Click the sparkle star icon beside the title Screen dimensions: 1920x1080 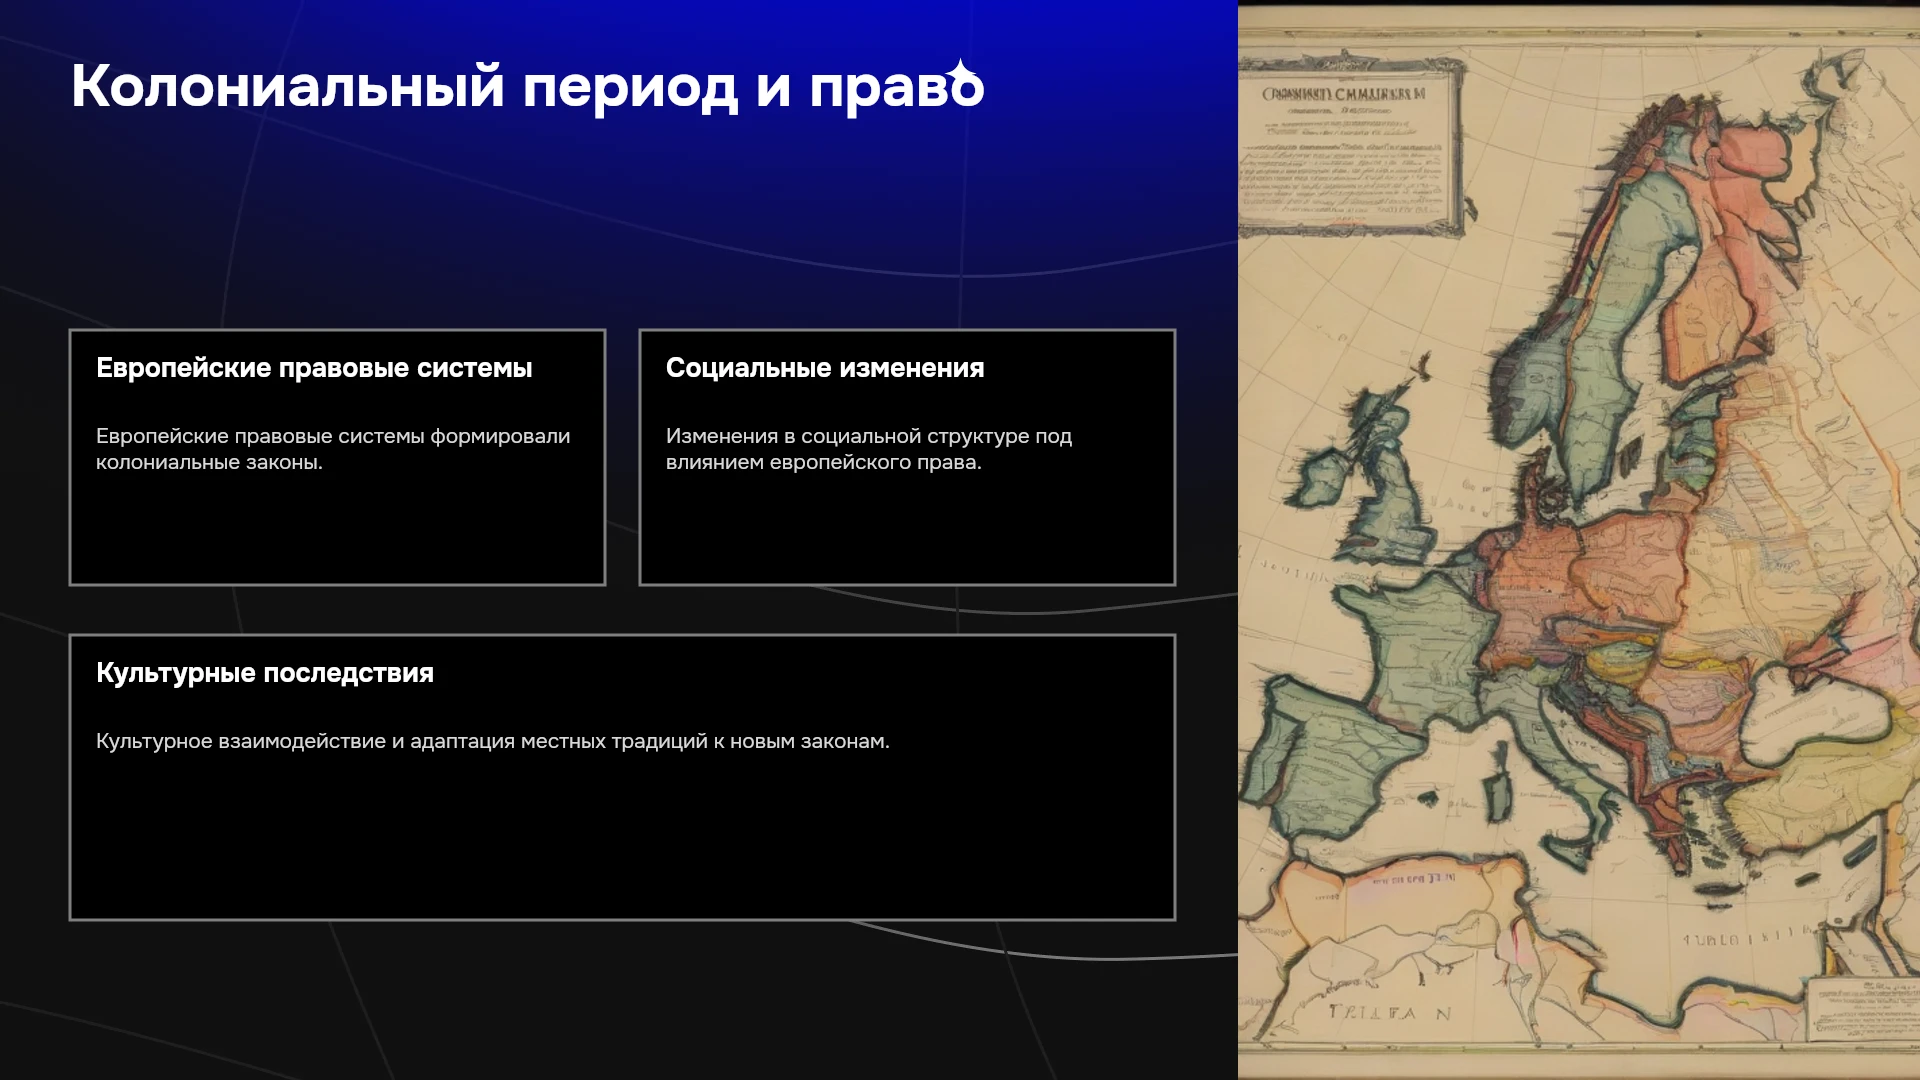click(x=961, y=70)
